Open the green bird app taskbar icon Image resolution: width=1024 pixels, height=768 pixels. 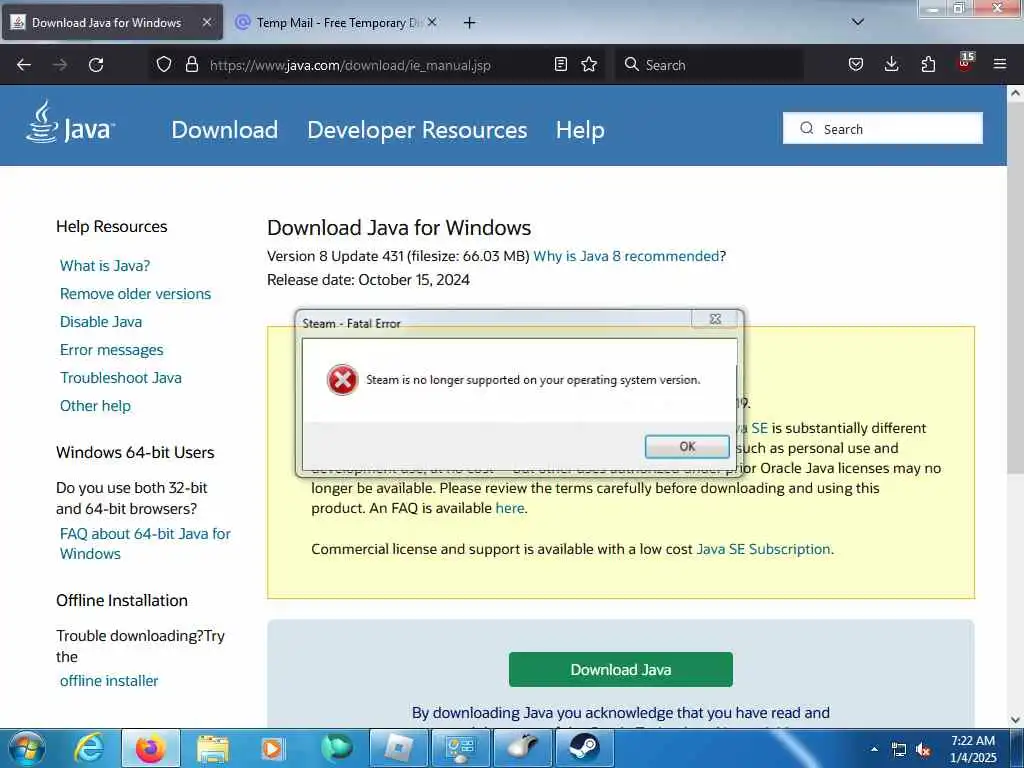click(x=336, y=748)
